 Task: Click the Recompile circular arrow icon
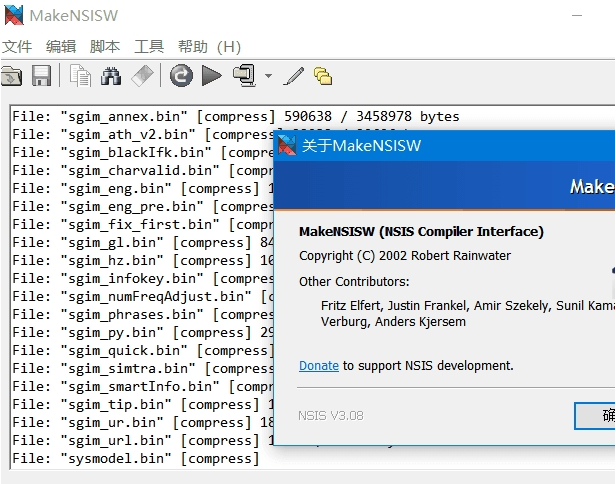coord(181,75)
